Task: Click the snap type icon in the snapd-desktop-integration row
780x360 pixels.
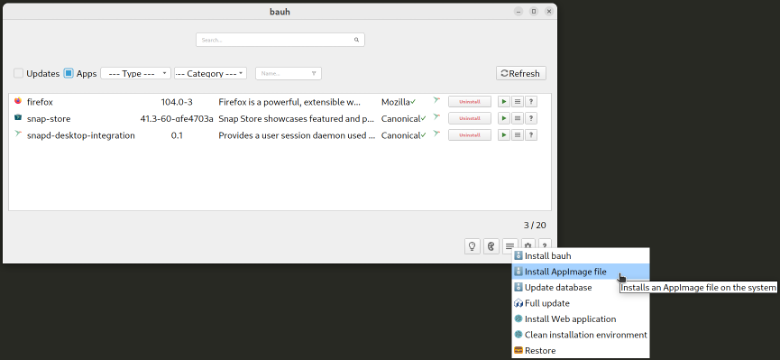Action: [436, 134]
